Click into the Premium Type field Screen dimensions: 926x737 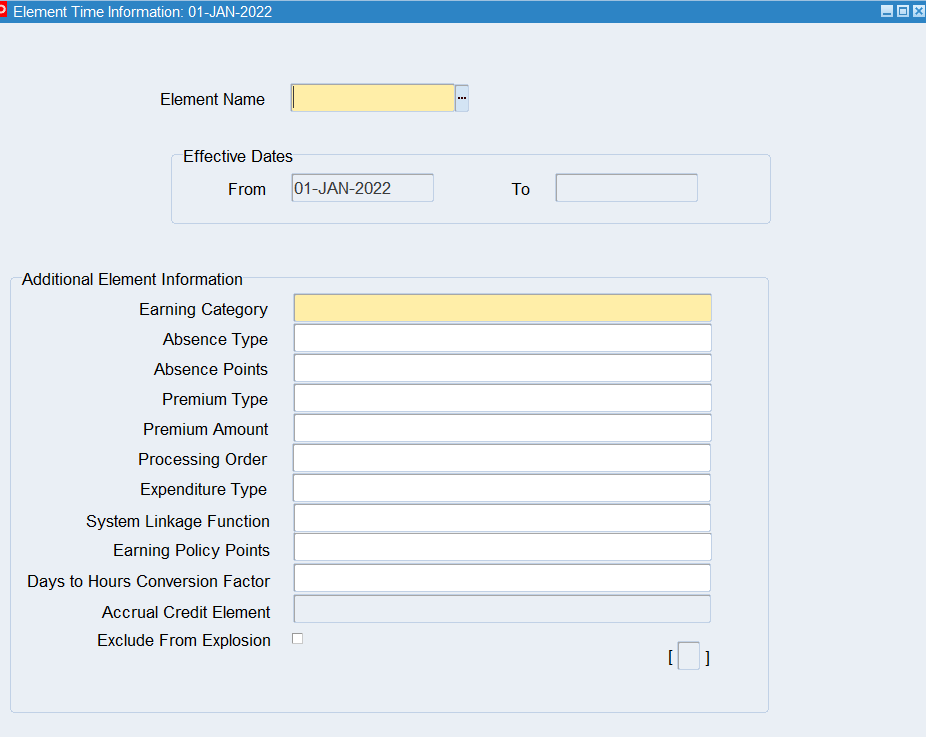pos(502,398)
